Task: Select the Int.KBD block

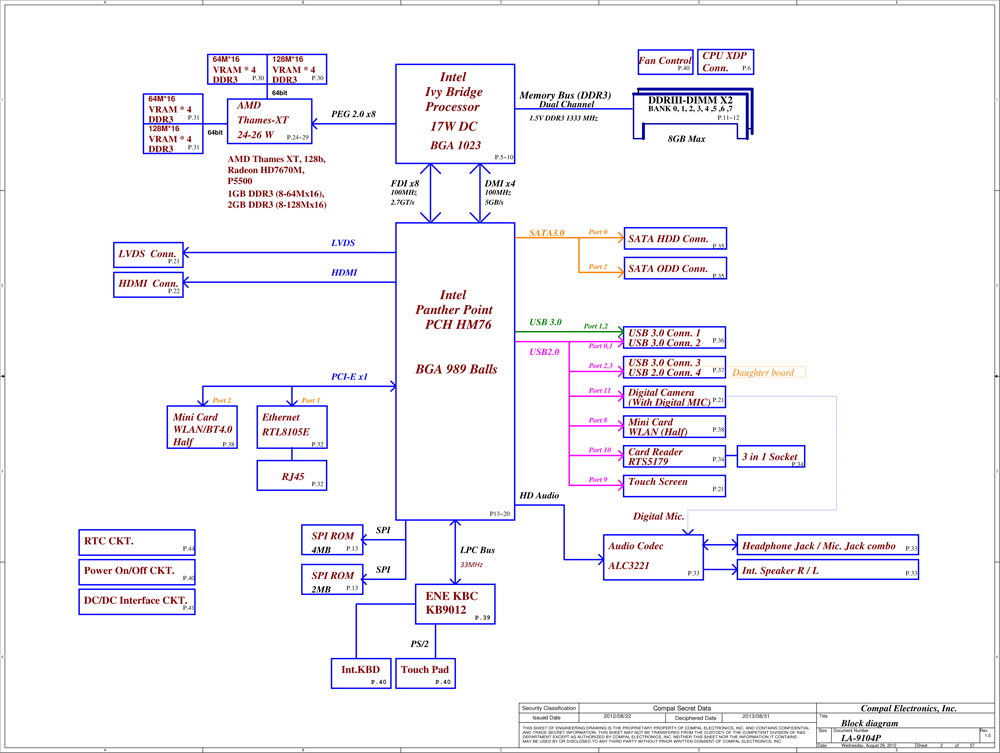Action: (x=361, y=673)
